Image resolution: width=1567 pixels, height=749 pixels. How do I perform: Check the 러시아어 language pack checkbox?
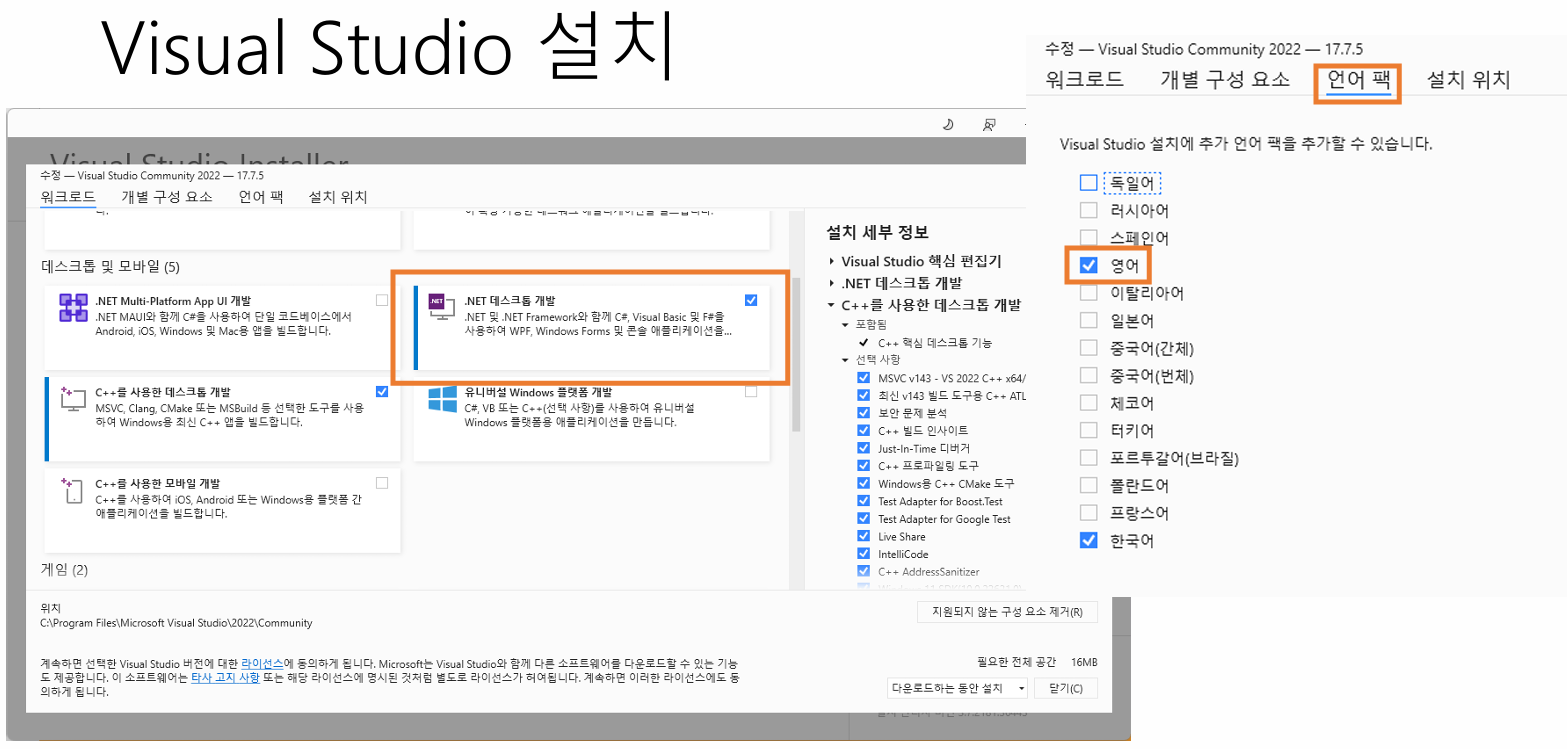1089,210
